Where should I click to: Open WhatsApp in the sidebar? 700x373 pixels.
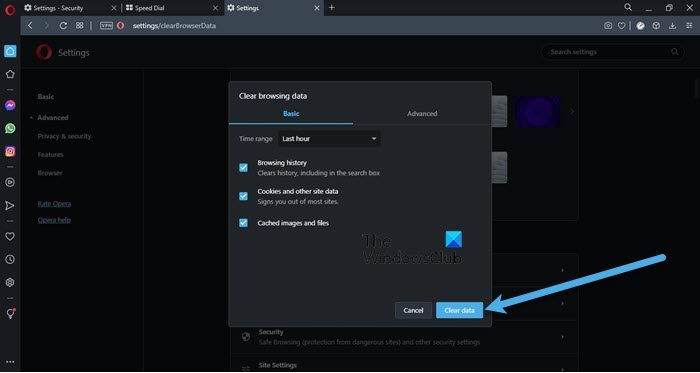pyautogui.click(x=10, y=128)
